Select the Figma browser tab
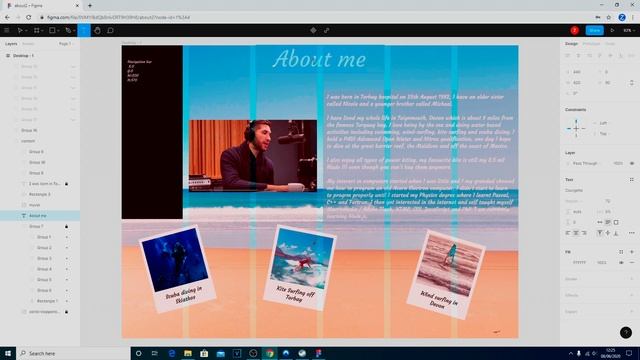The width and height of the screenshot is (640, 360). (42, 6)
